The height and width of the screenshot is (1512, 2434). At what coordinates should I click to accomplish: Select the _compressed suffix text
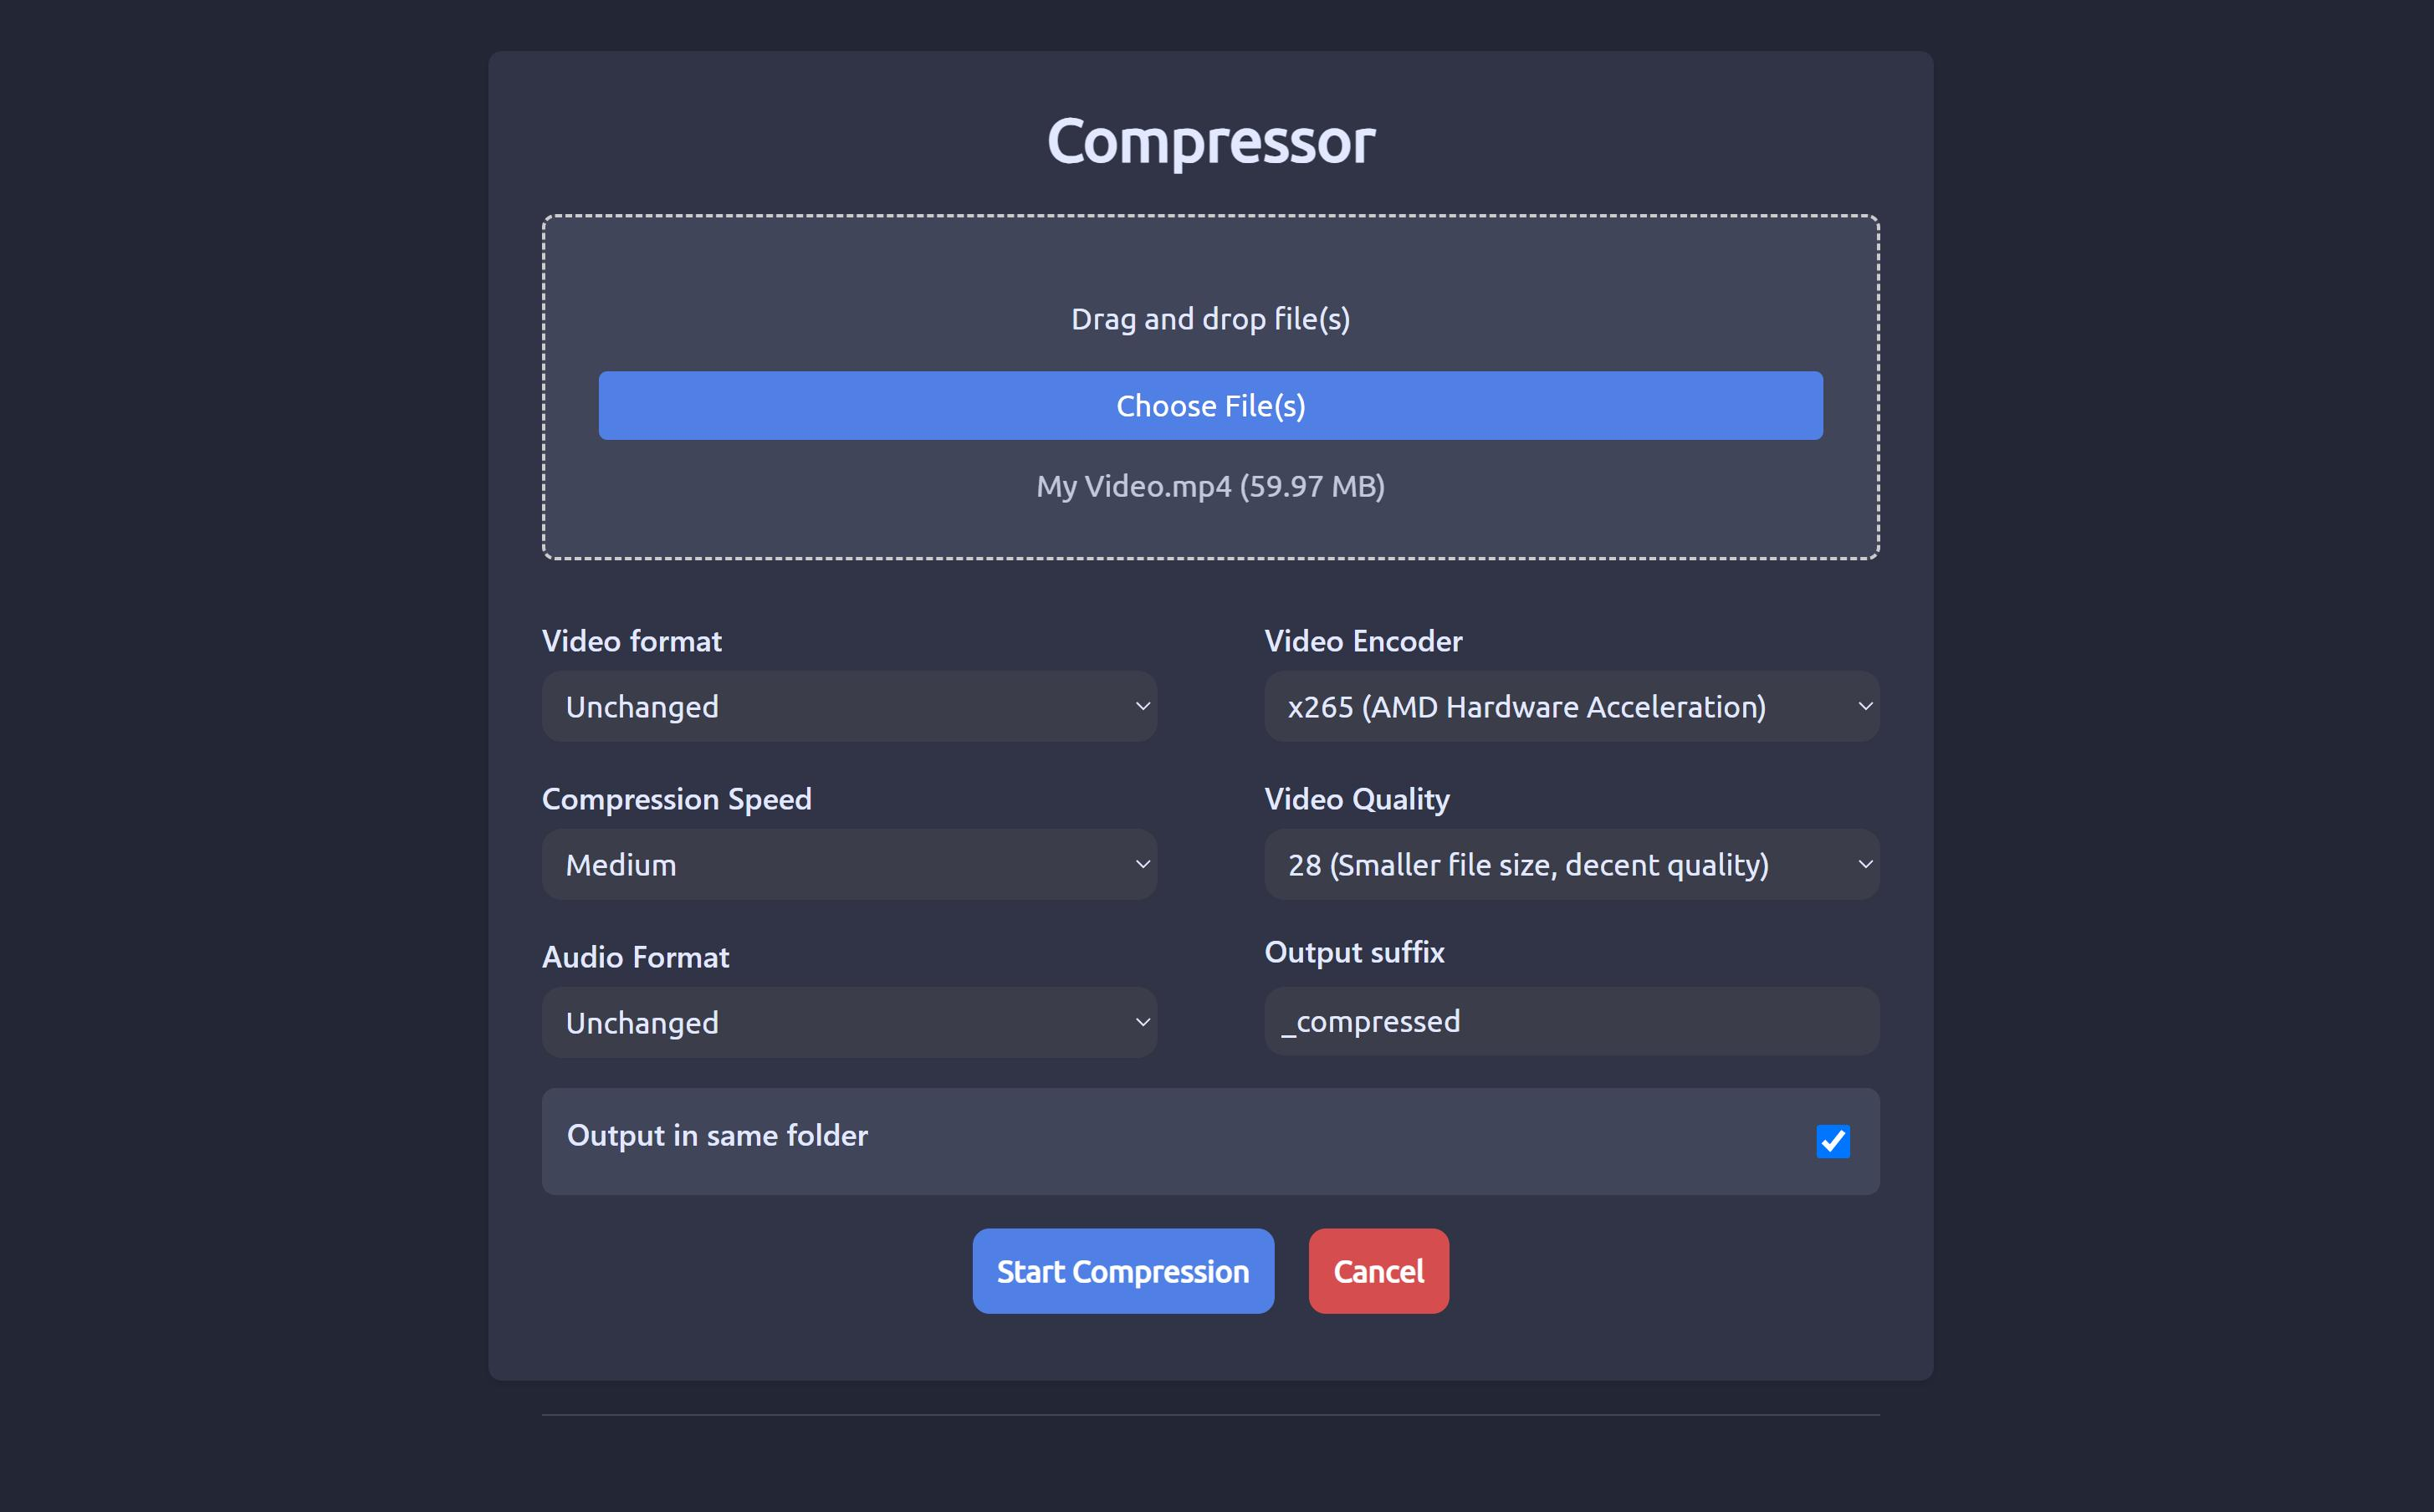tap(1372, 1021)
